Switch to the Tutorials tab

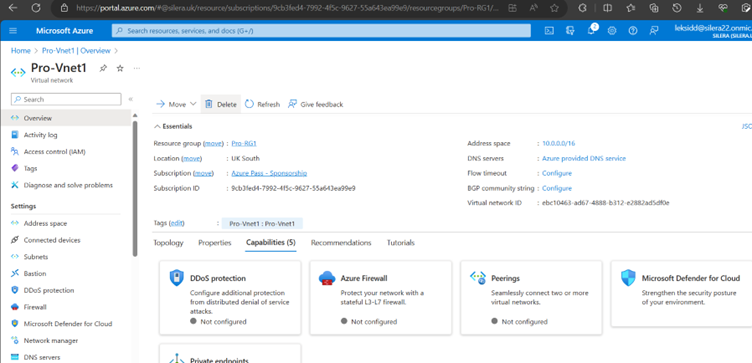(400, 243)
